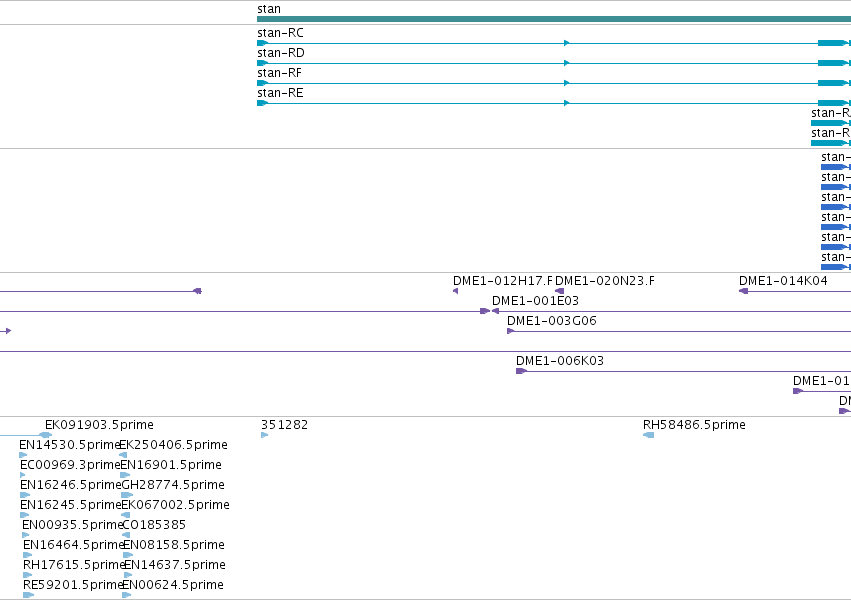Screen dimensions: 851x600
Task: Select the DME1-001E03 feature label
Action: (535, 301)
